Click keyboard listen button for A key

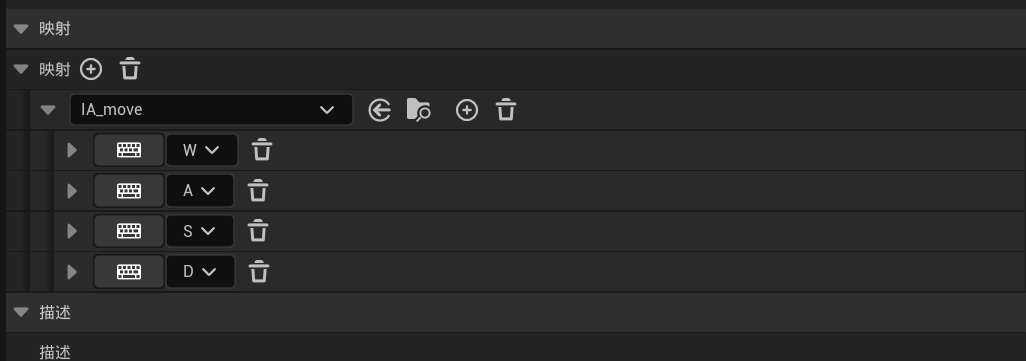129,191
